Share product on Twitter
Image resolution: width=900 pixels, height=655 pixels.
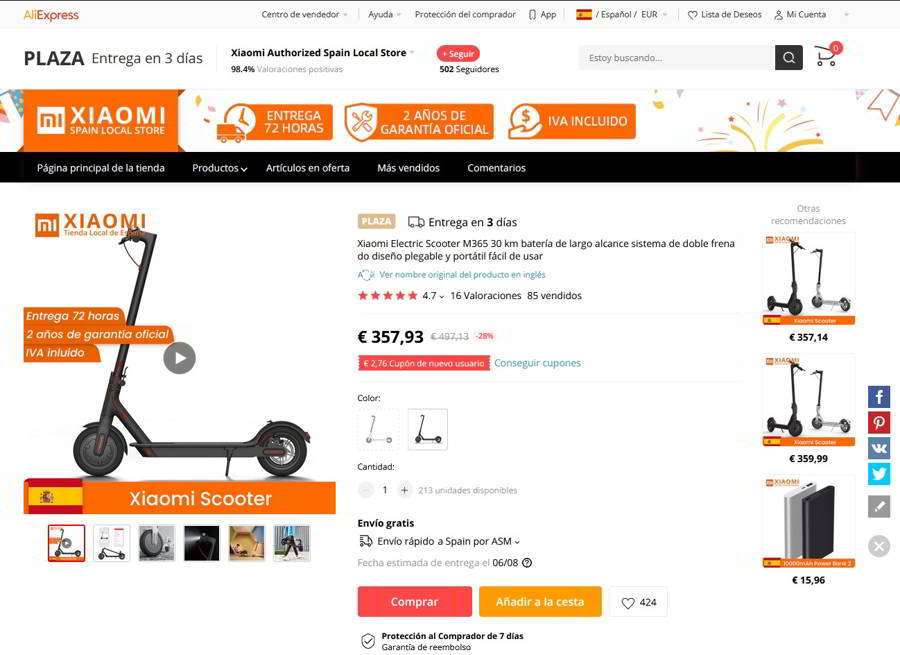(879, 474)
